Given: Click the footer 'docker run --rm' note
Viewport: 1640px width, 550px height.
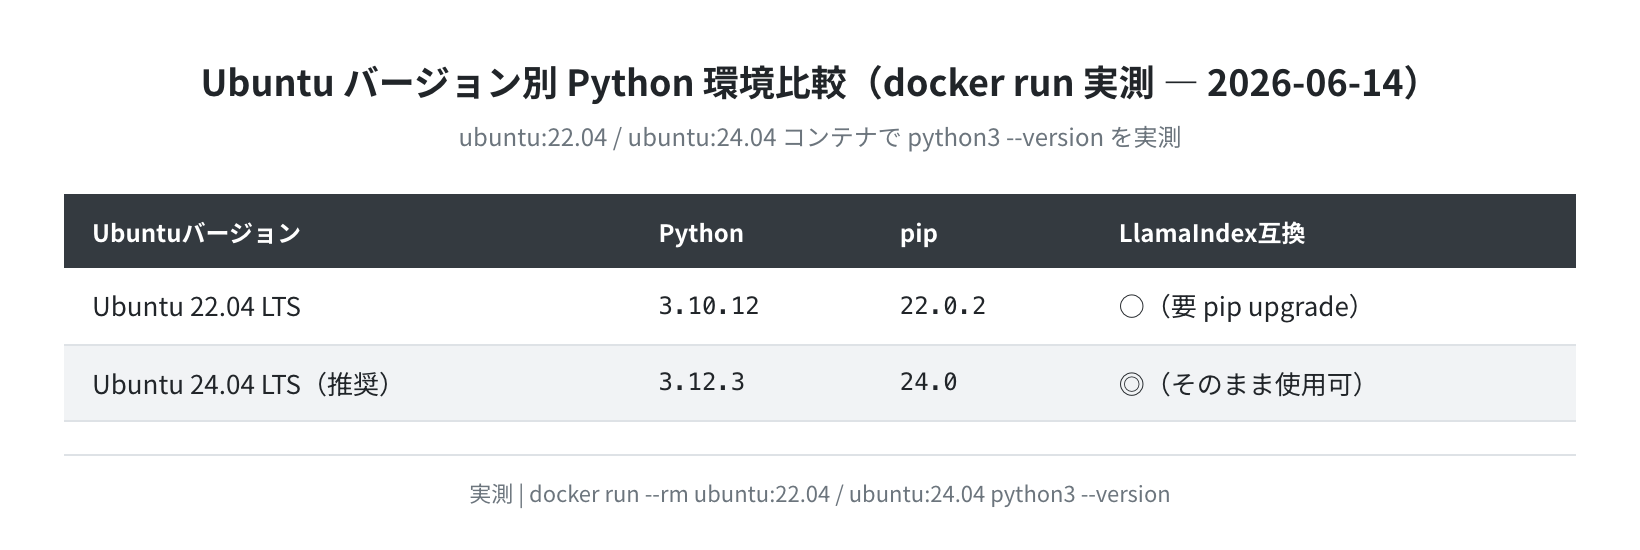Looking at the screenshot, I should pos(820,494).
